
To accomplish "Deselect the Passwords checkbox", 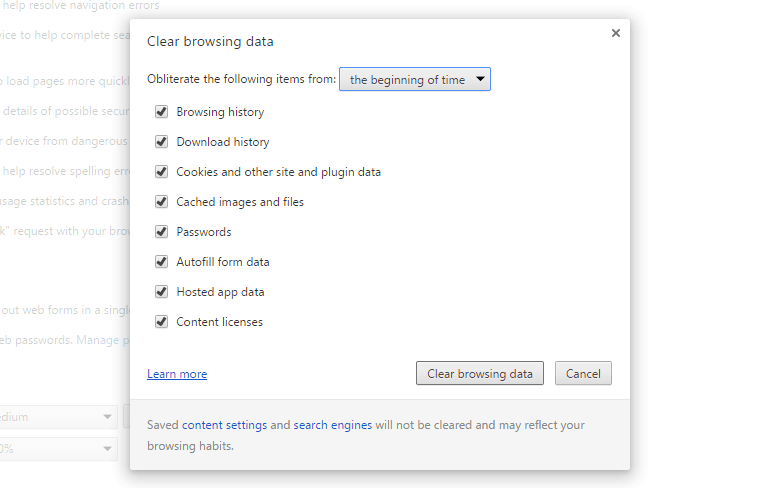I will click(161, 232).
